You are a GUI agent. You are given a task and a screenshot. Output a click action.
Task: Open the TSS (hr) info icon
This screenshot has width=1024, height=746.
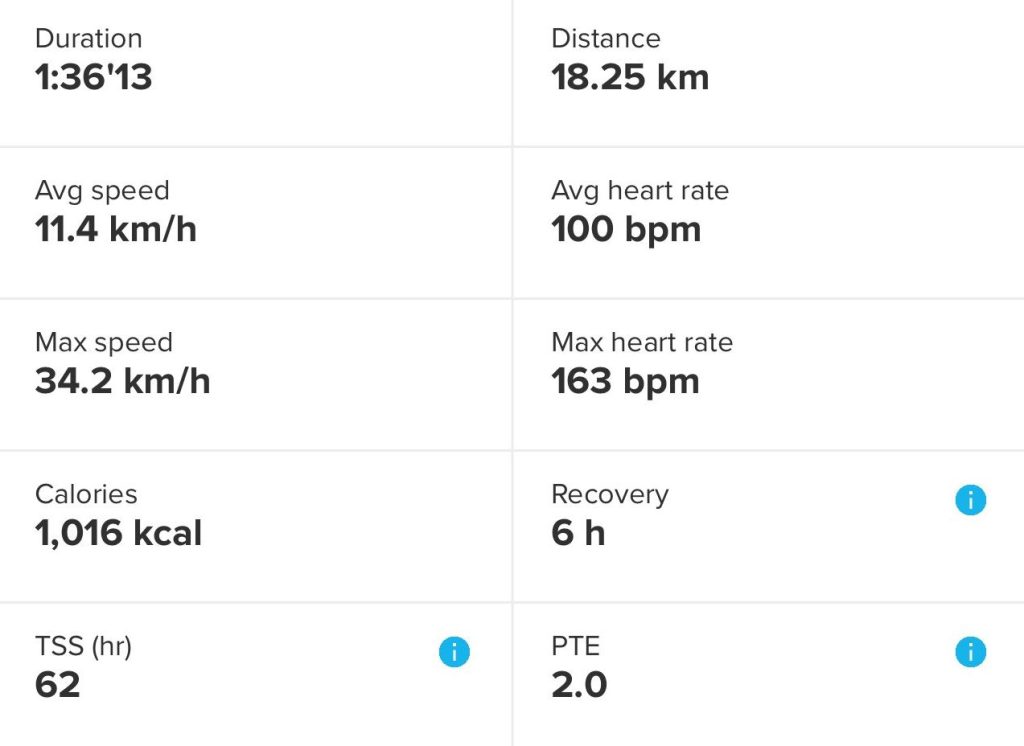pos(454,652)
